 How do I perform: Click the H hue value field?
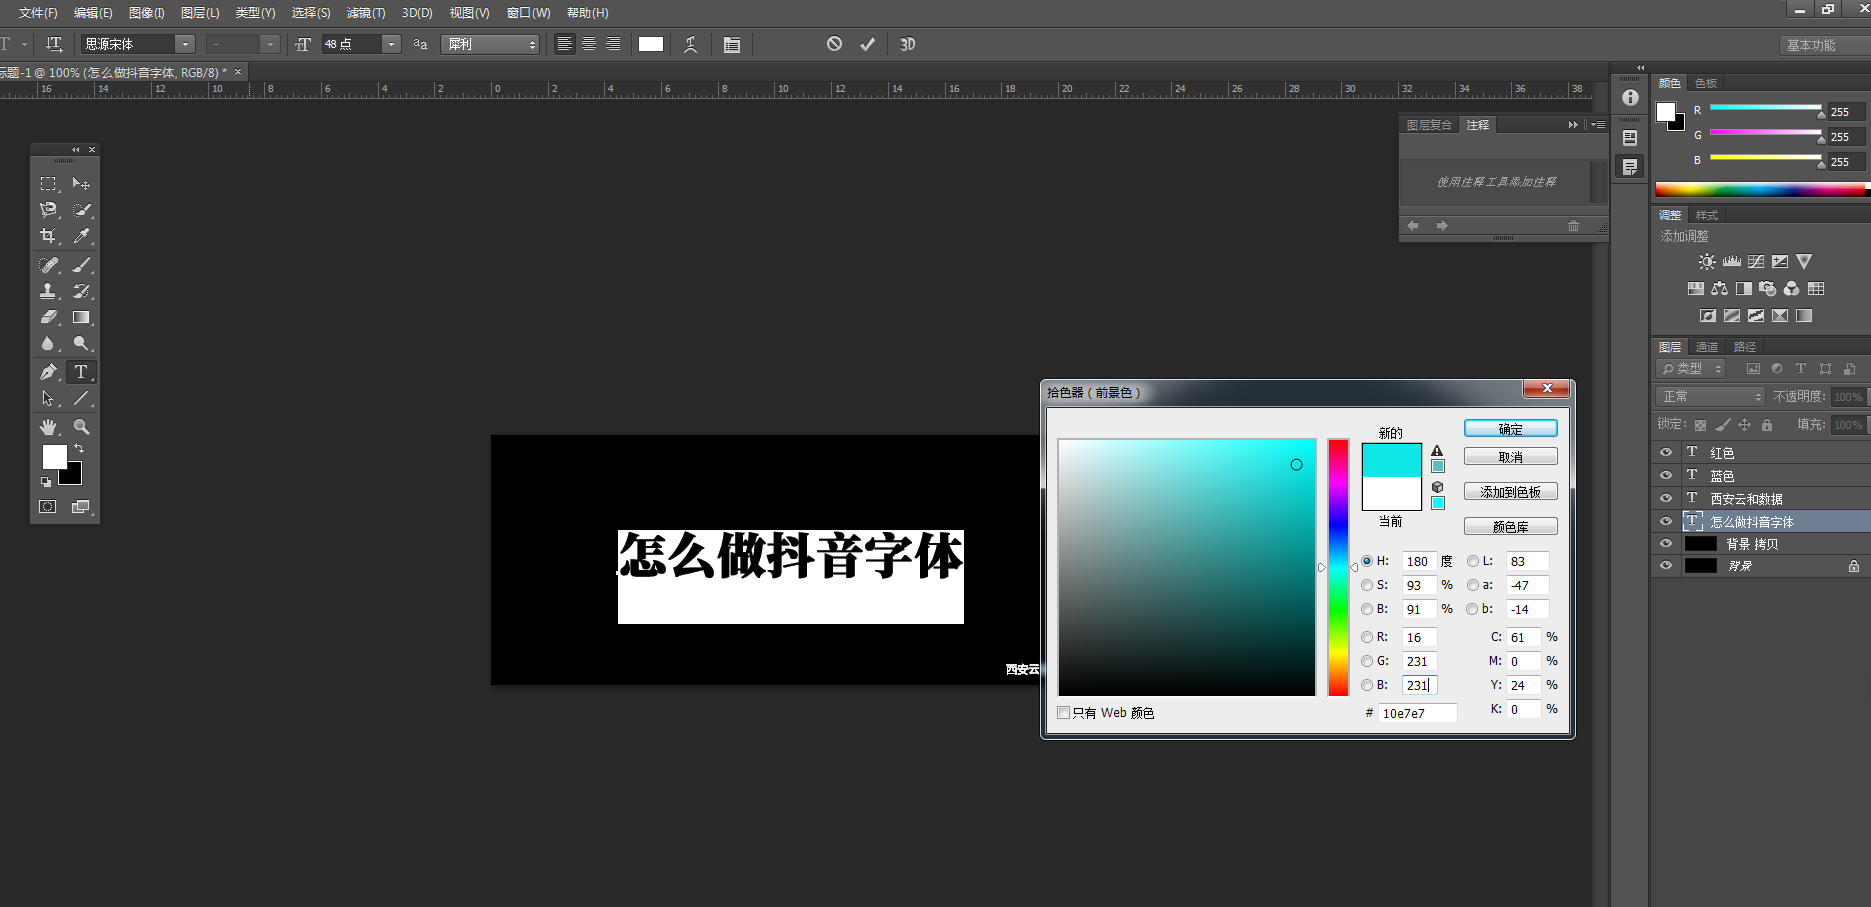(x=1418, y=561)
